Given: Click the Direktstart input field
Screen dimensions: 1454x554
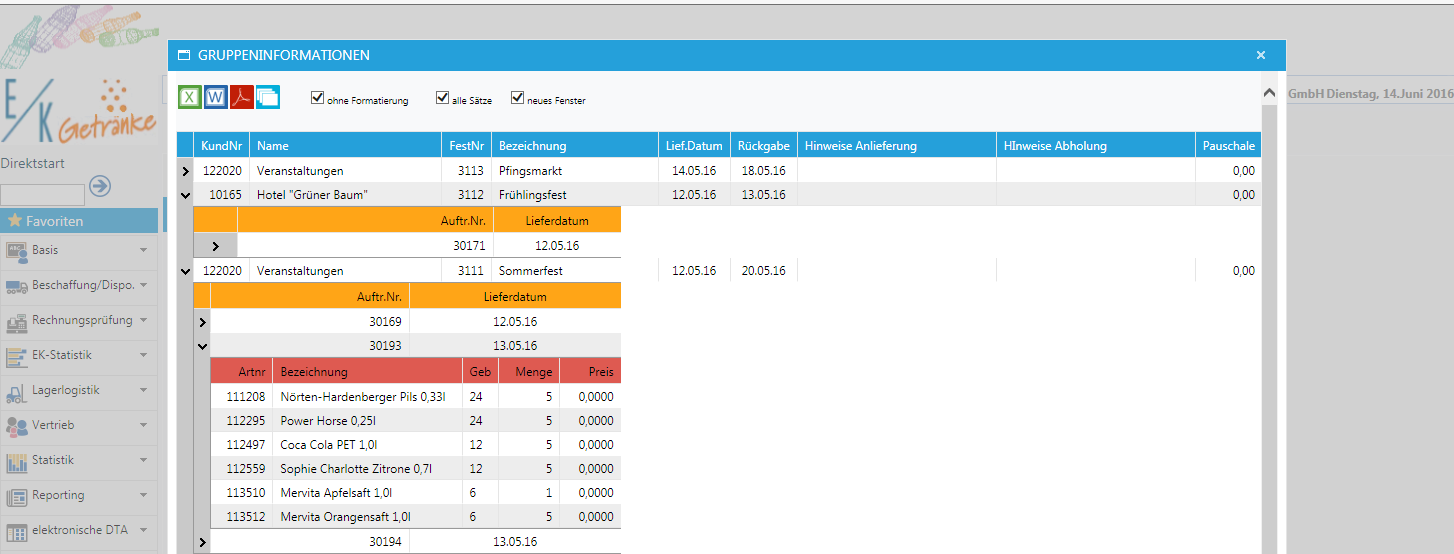Looking at the screenshot, I should [42, 195].
